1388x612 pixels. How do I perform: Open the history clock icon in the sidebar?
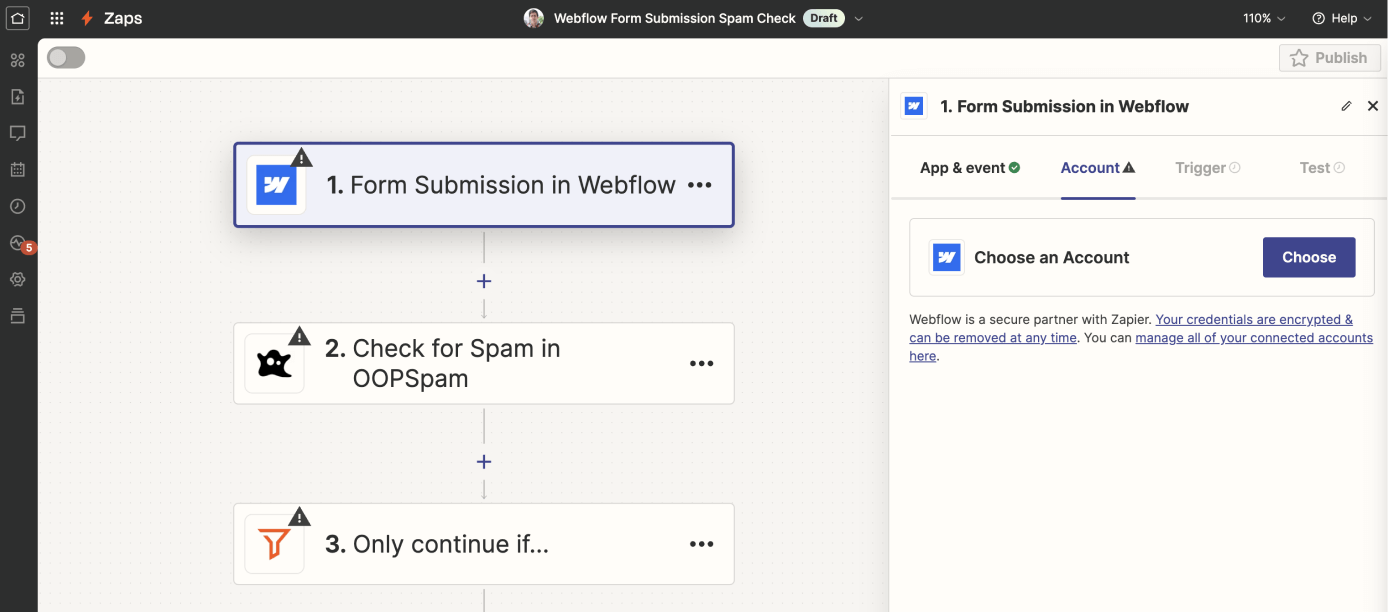click(x=18, y=206)
